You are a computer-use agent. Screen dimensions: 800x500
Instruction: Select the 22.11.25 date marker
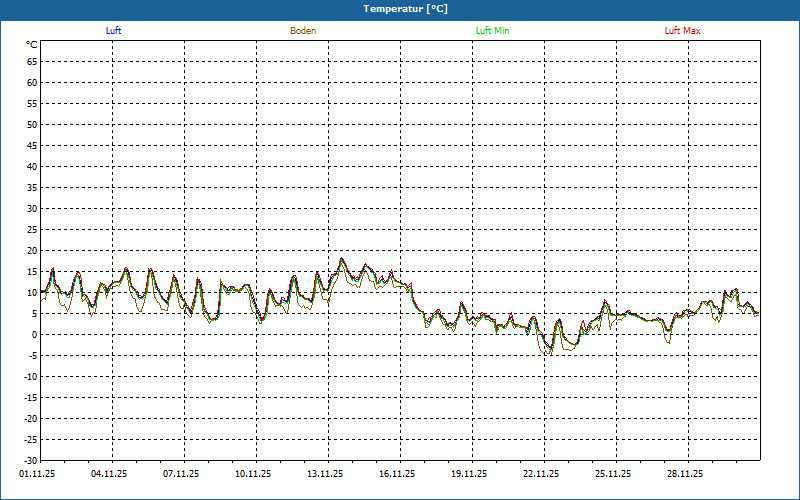tap(542, 475)
